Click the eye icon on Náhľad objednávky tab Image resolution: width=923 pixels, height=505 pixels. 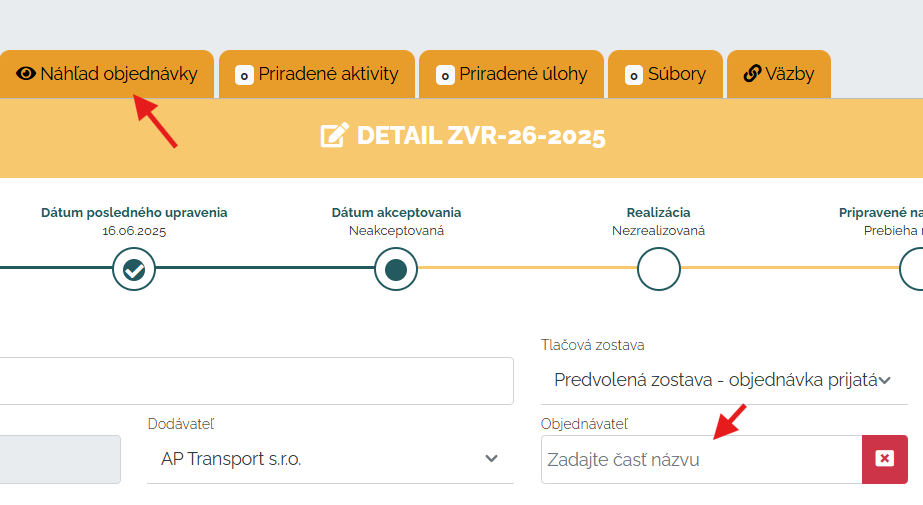(26, 74)
